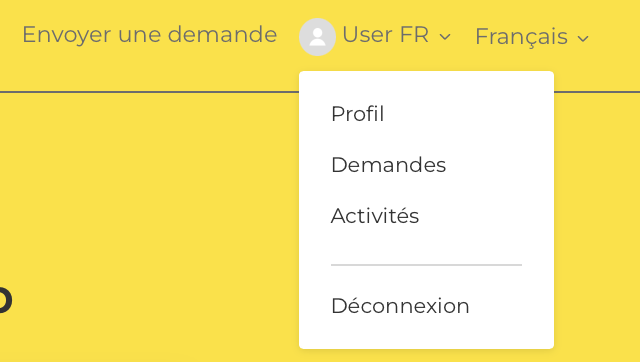The image size is (640, 362).
Task: Toggle the User FR dropdown arrow
Action: [x=444, y=37]
